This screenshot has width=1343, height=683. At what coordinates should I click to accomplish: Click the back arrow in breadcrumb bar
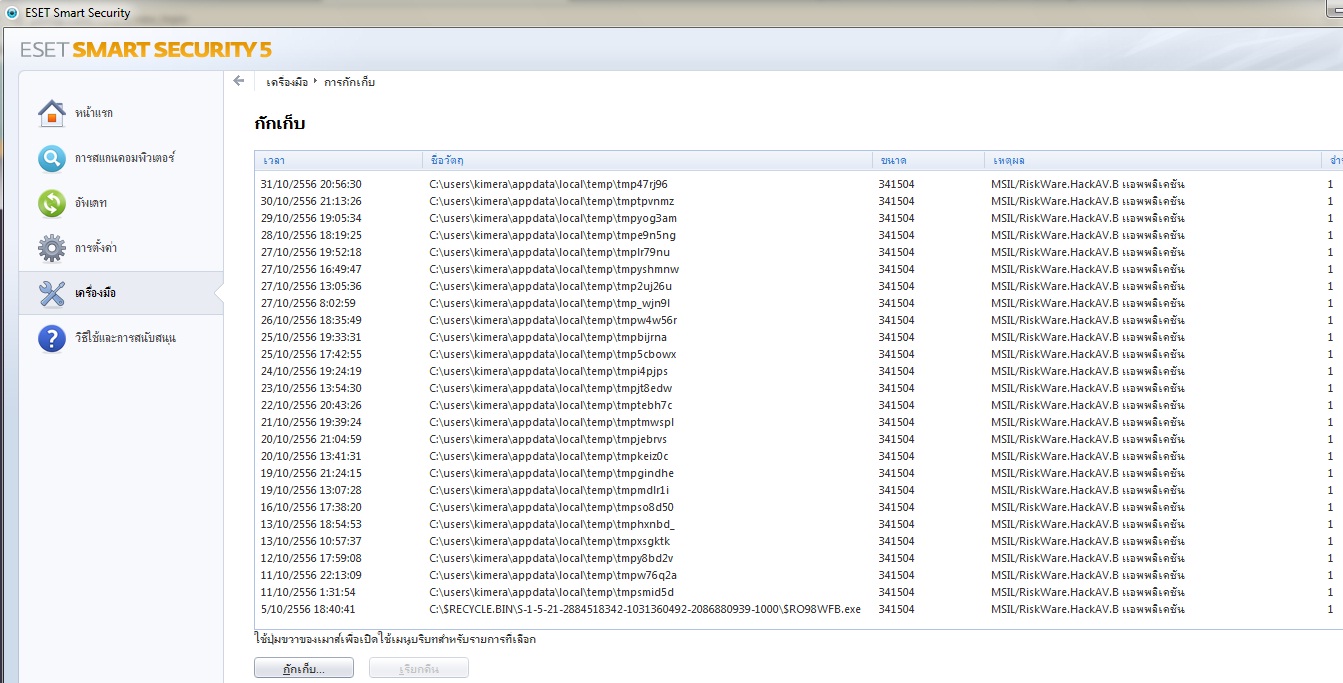(238, 81)
